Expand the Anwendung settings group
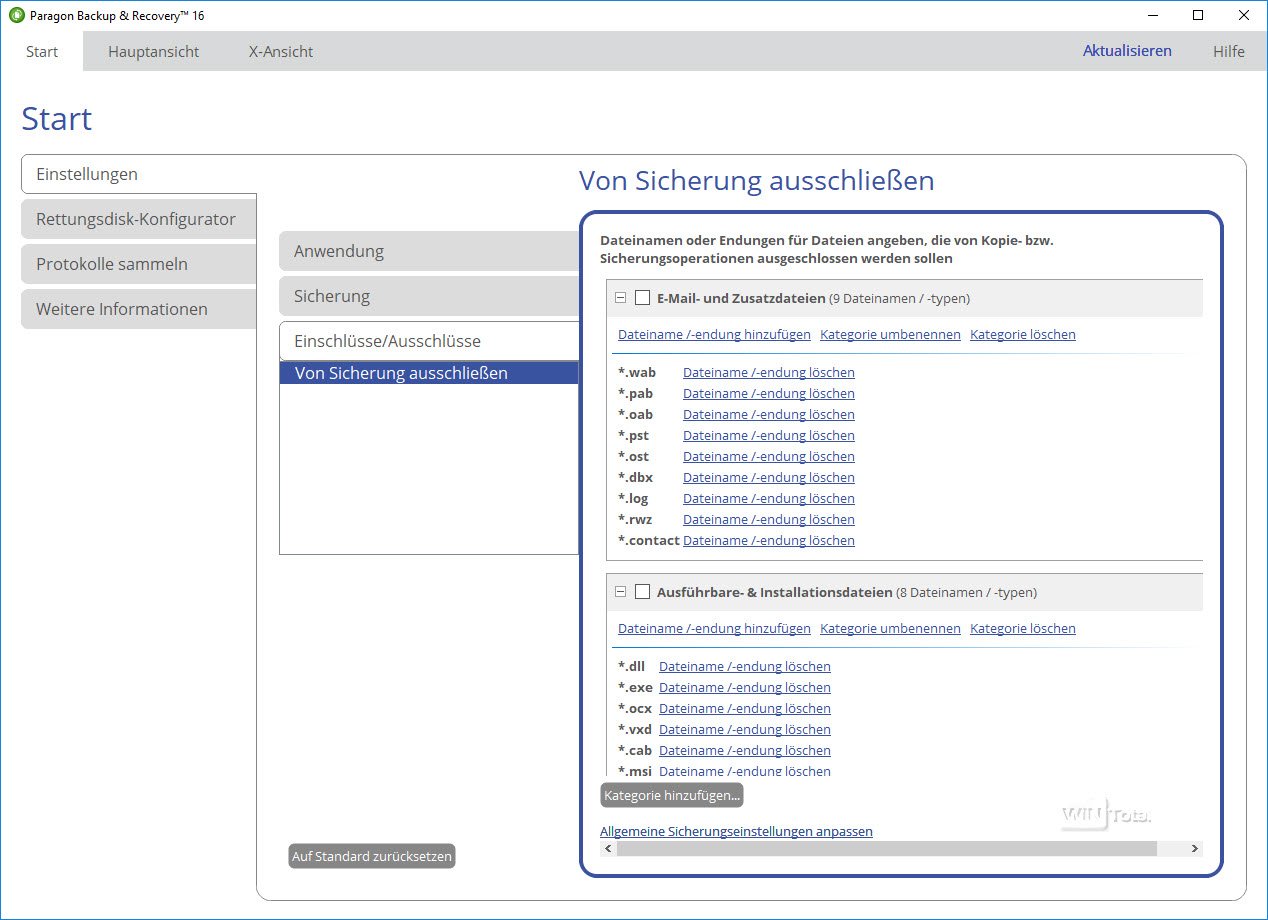This screenshot has height=920, width=1268. pyautogui.click(x=428, y=251)
